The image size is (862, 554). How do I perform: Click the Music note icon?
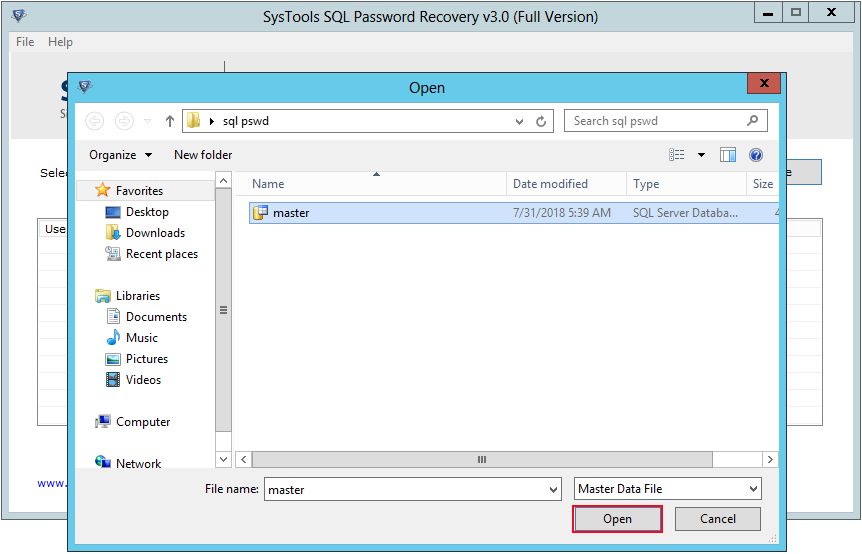113,337
